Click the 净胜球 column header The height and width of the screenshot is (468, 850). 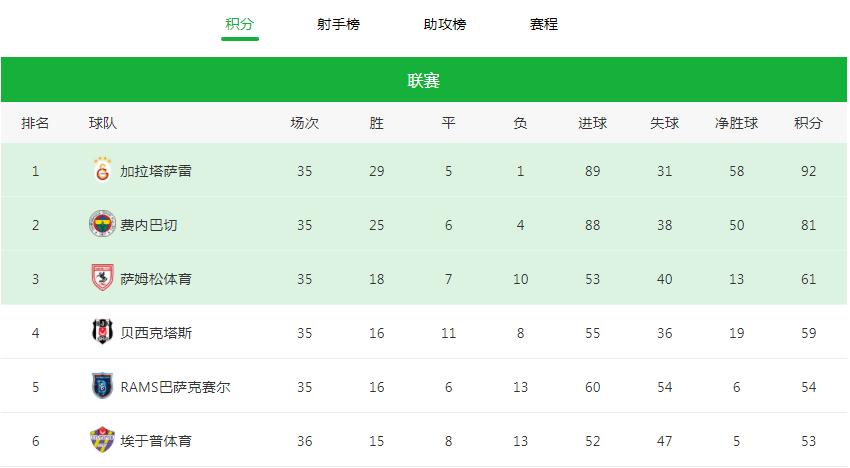click(736, 123)
